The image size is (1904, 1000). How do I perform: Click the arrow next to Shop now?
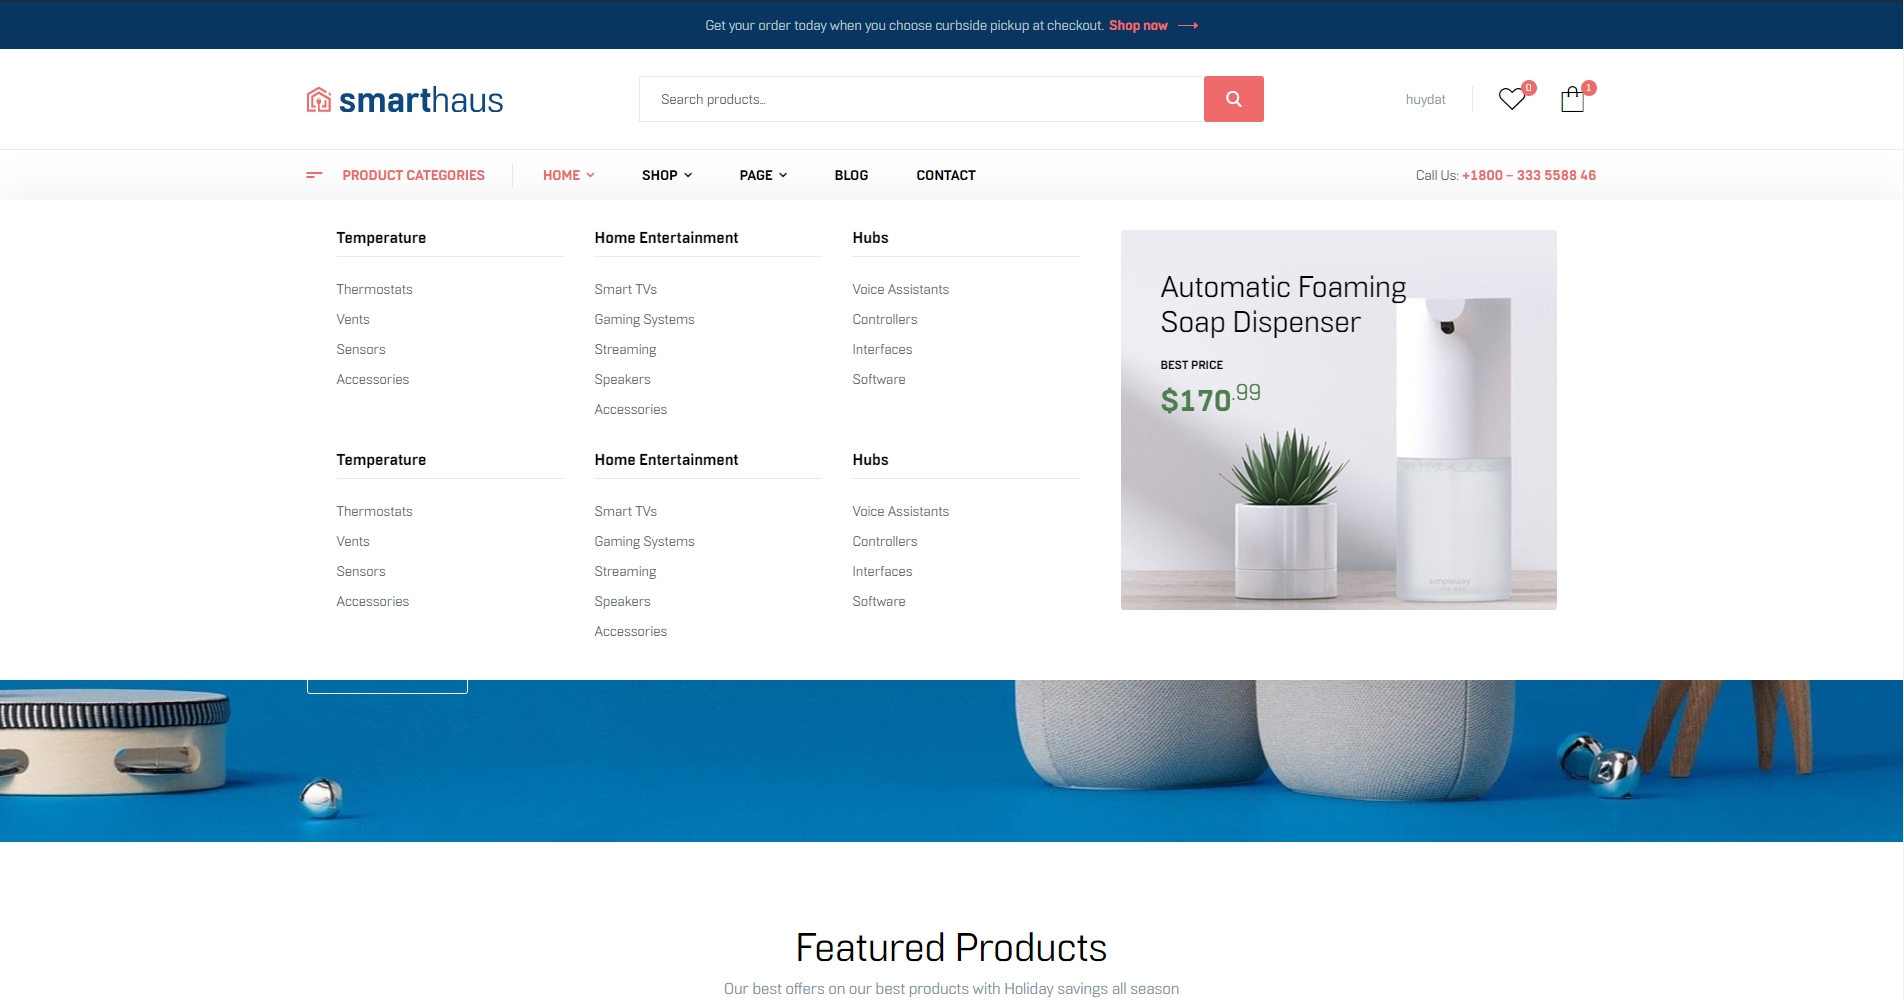(x=1188, y=26)
